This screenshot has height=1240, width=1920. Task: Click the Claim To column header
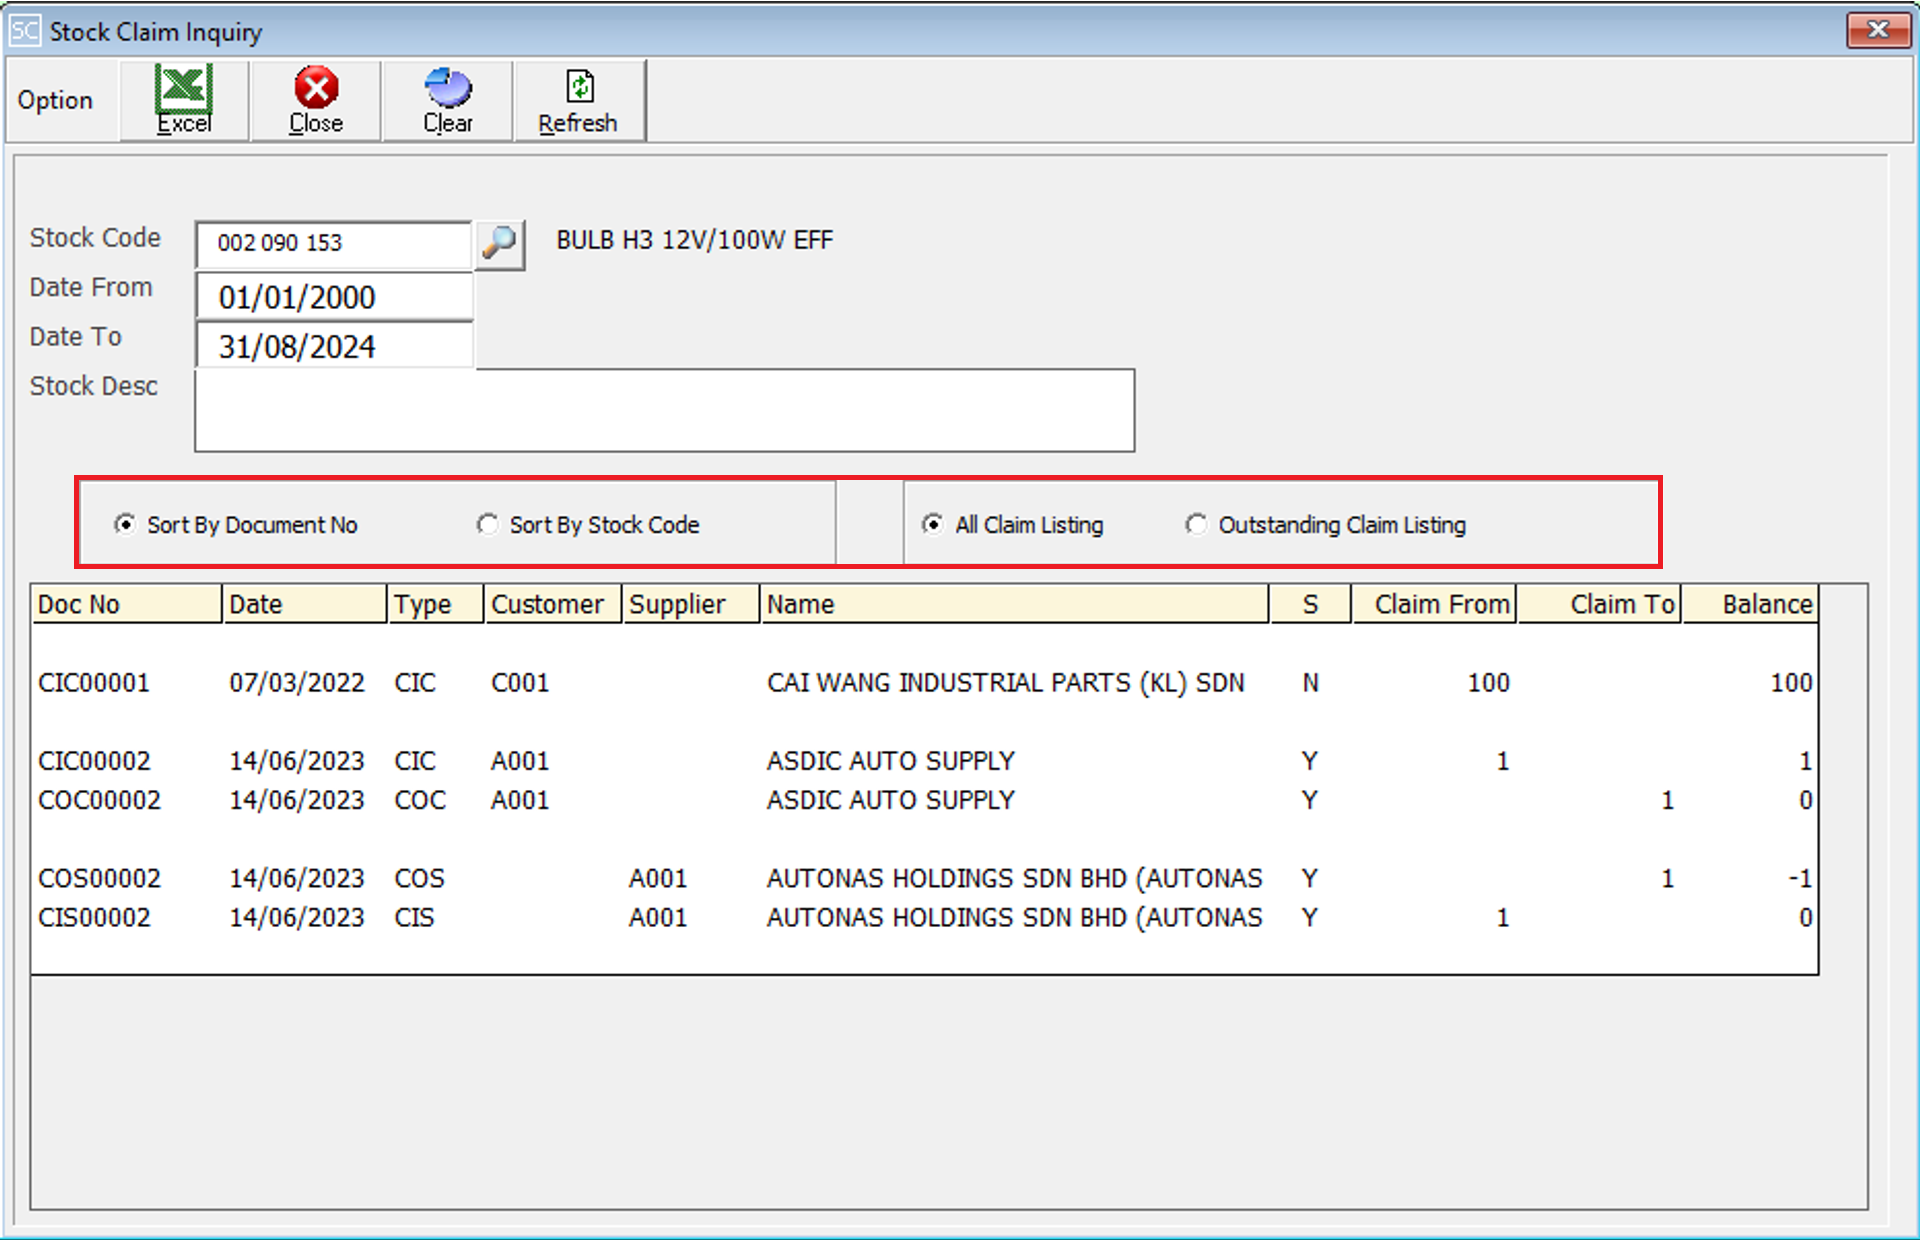pyautogui.click(x=1600, y=604)
